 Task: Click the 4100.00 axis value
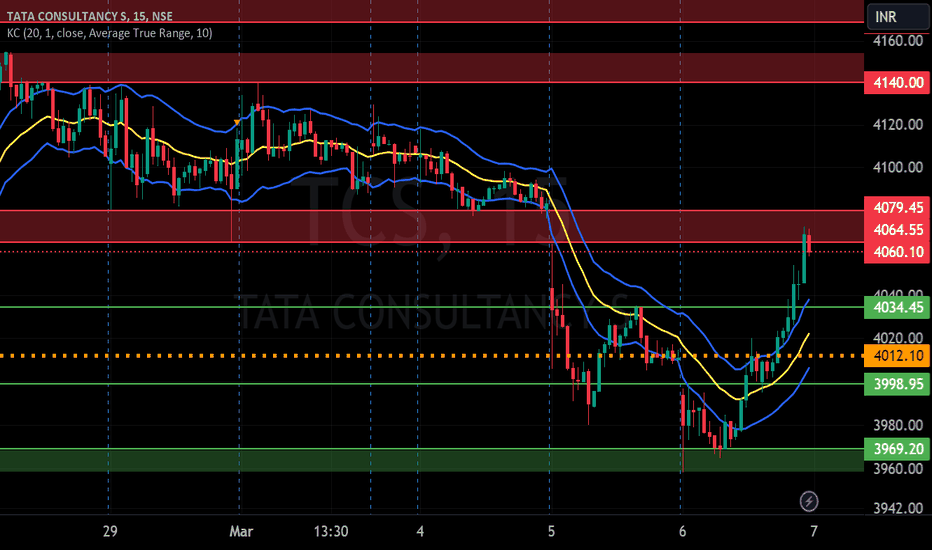pos(898,168)
